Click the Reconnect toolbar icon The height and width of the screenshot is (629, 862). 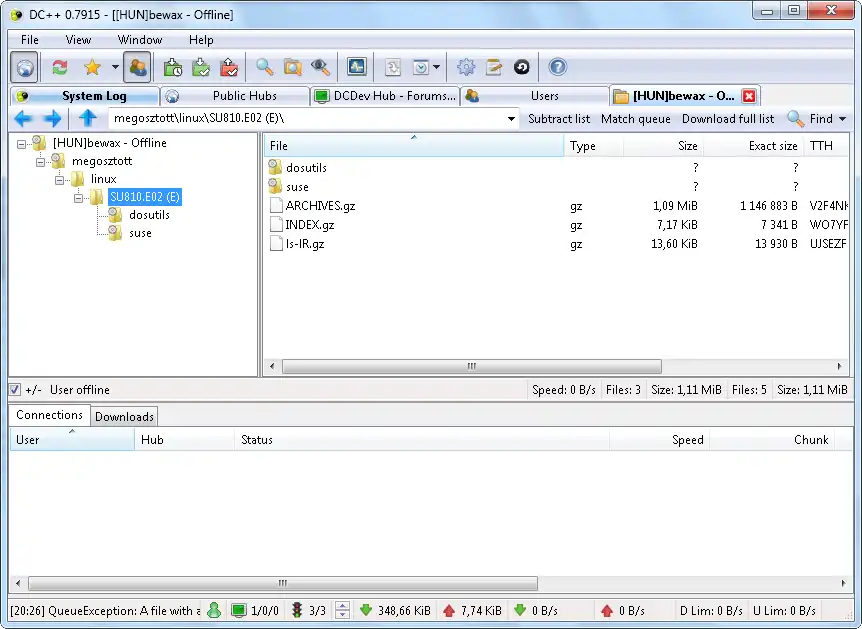coord(60,67)
